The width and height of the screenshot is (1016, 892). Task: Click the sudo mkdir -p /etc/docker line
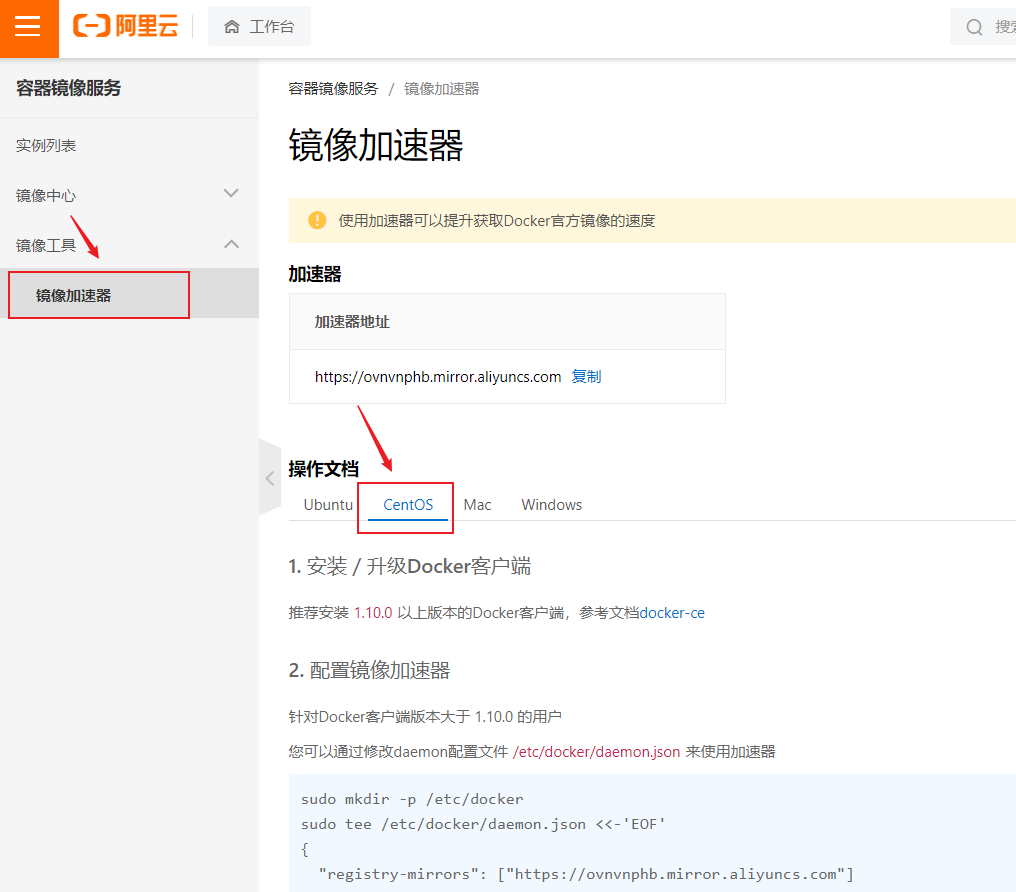tap(411, 799)
